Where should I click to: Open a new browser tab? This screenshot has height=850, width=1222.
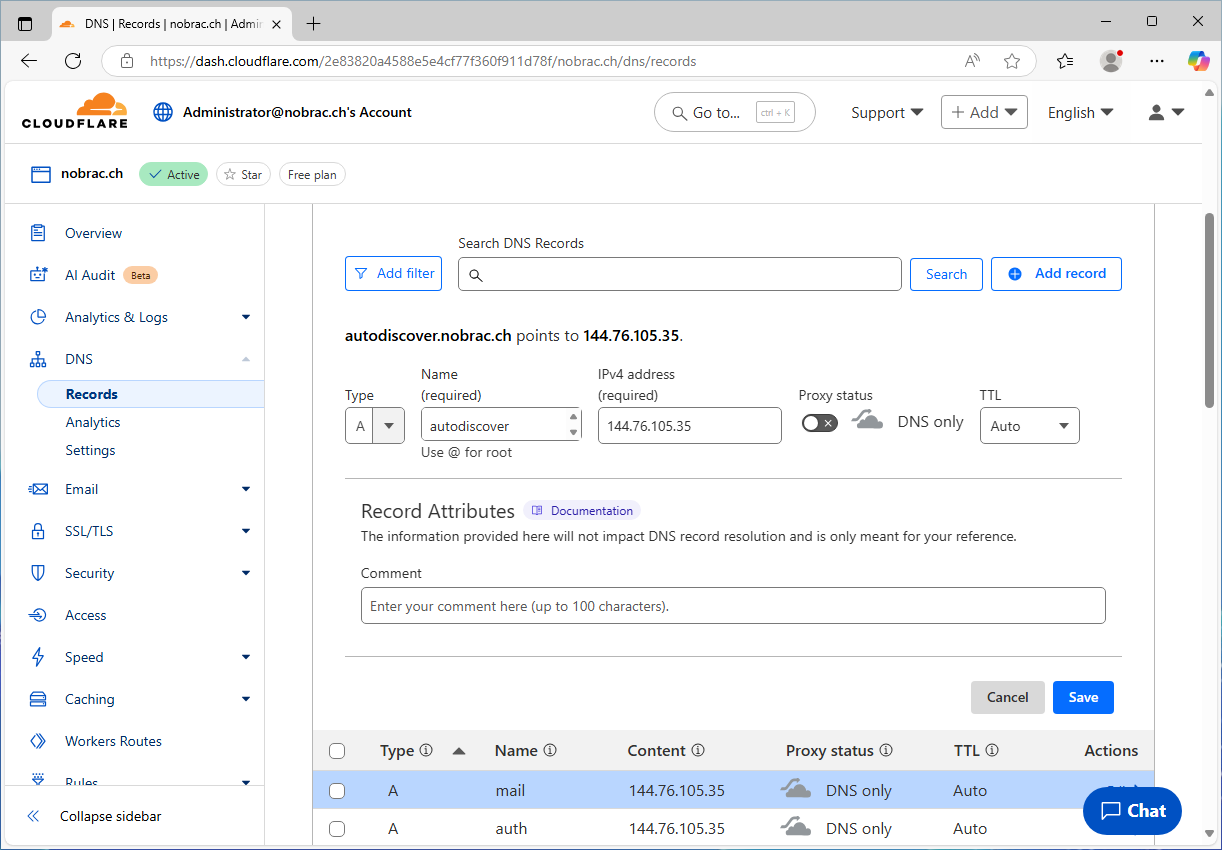(313, 23)
